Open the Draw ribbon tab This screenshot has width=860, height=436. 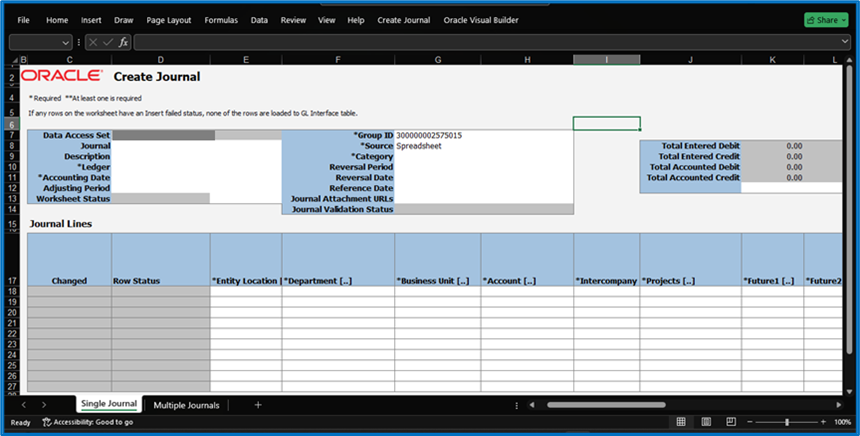pos(123,20)
